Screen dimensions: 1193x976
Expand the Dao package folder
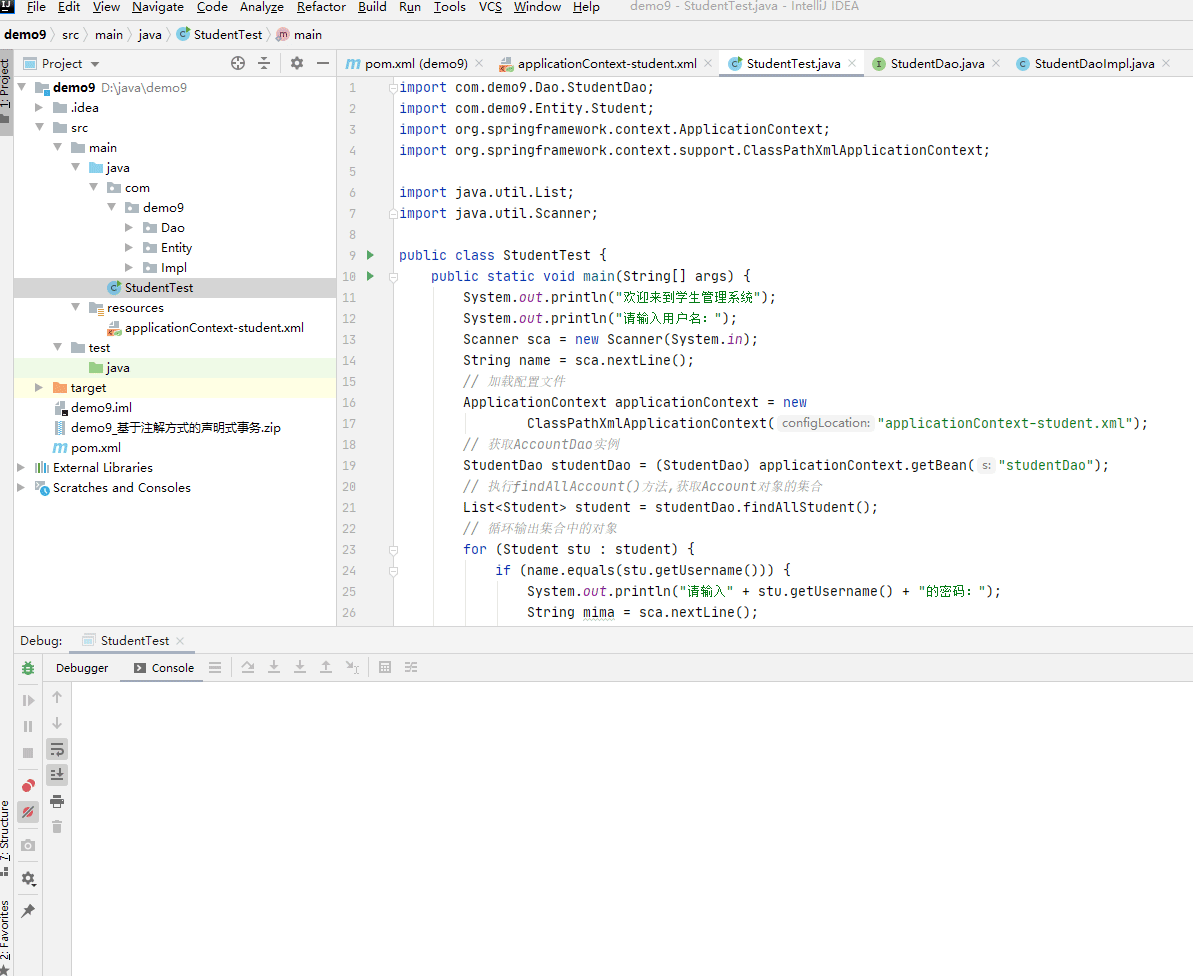[129, 228]
